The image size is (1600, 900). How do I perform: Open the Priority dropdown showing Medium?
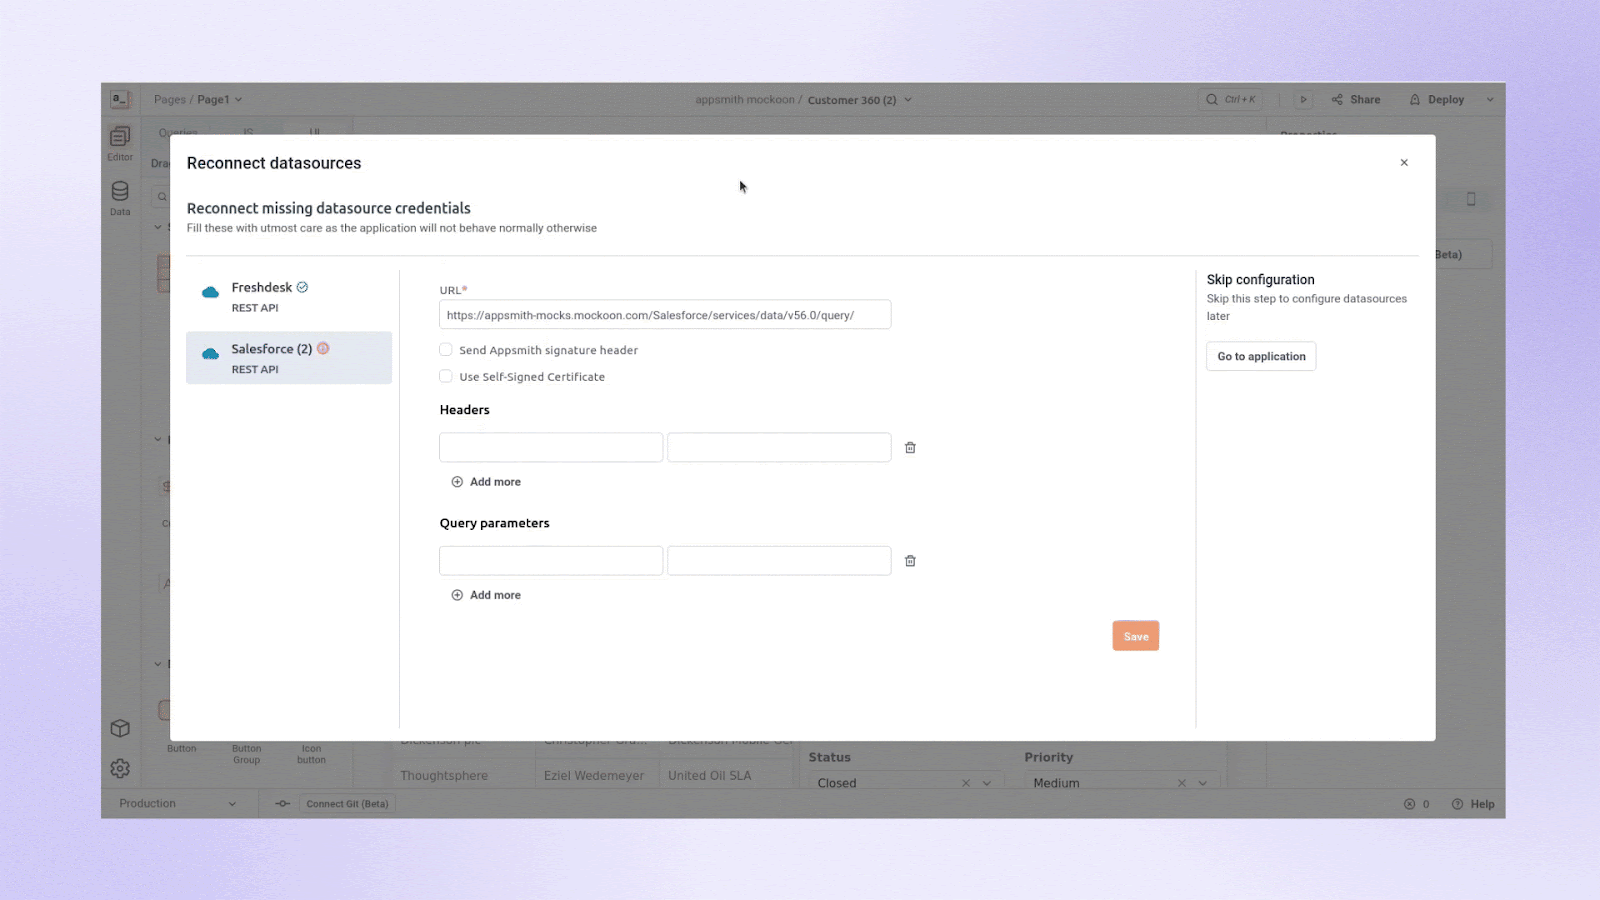[1201, 783]
